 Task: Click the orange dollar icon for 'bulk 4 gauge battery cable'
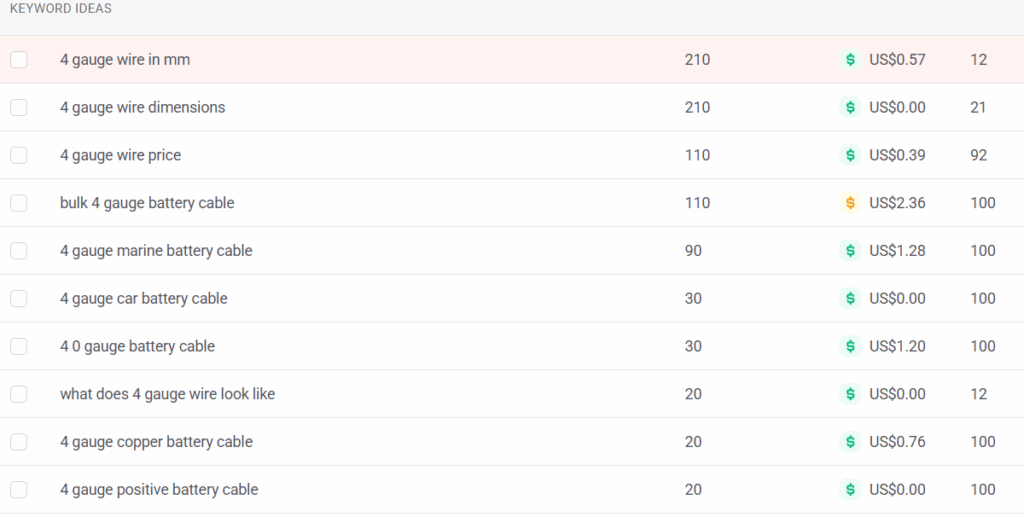pyautogui.click(x=850, y=203)
